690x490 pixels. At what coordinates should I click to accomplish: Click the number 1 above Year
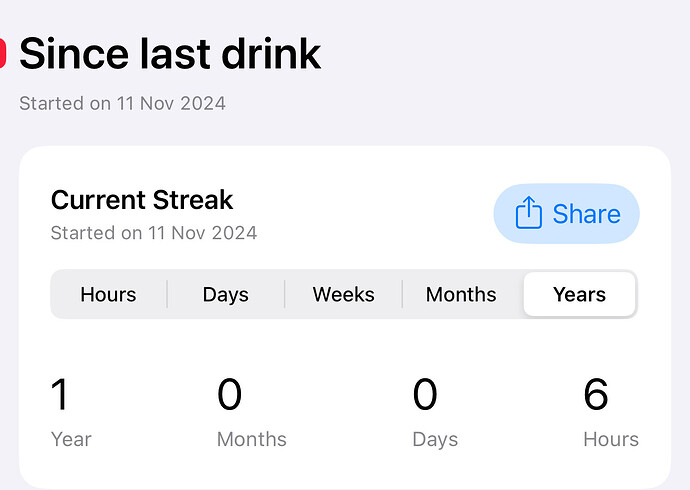(x=60, y=395)
